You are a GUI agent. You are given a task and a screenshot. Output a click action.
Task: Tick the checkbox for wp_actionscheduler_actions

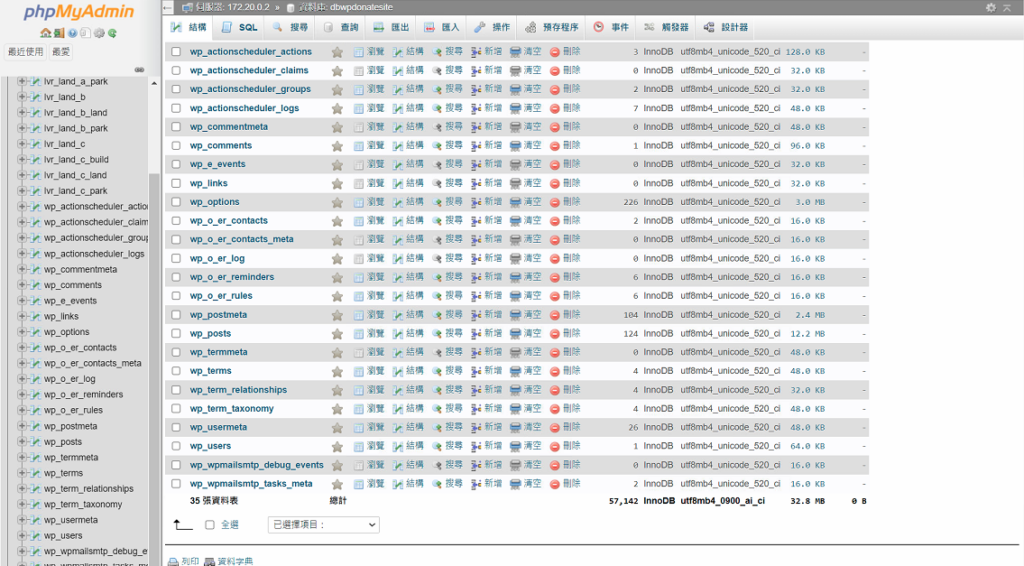click(x=176, y=52)
